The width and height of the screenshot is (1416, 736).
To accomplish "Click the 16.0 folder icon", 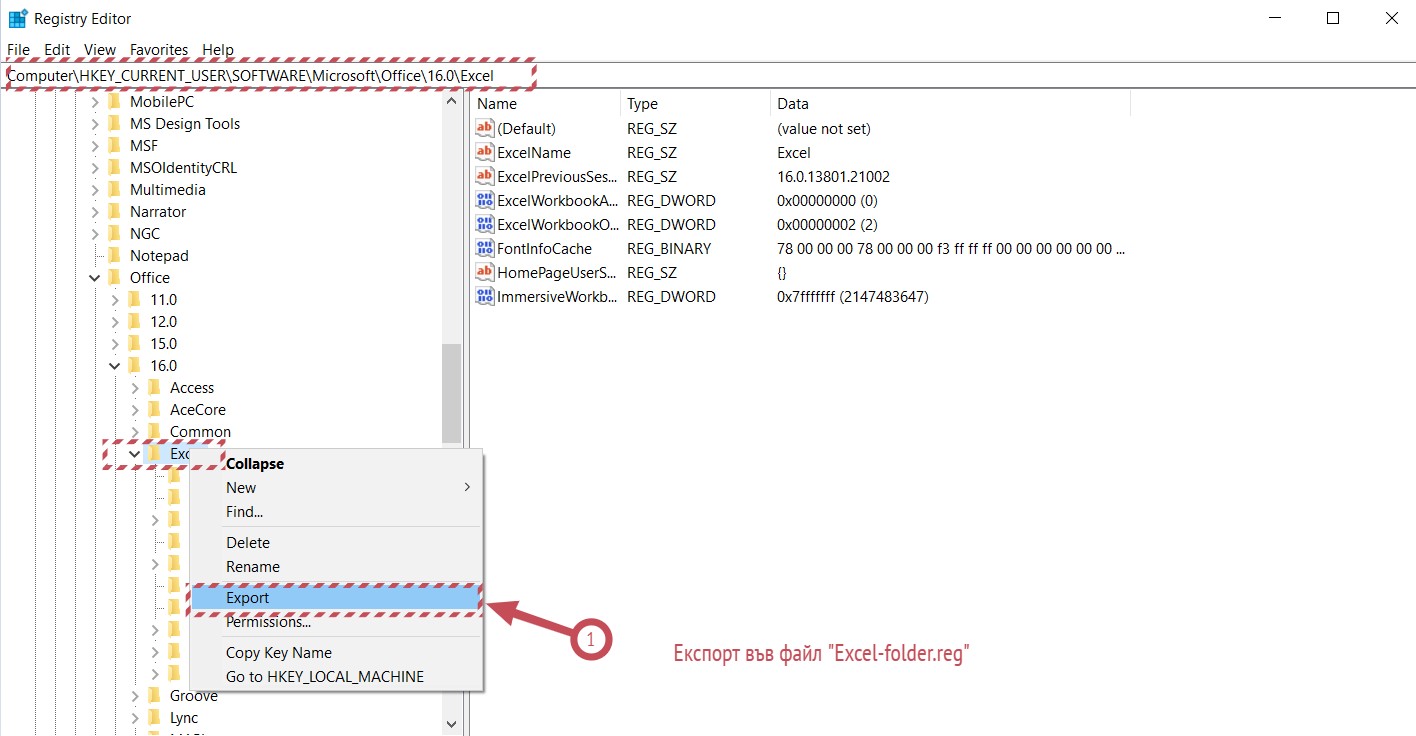I will (134, 365).
